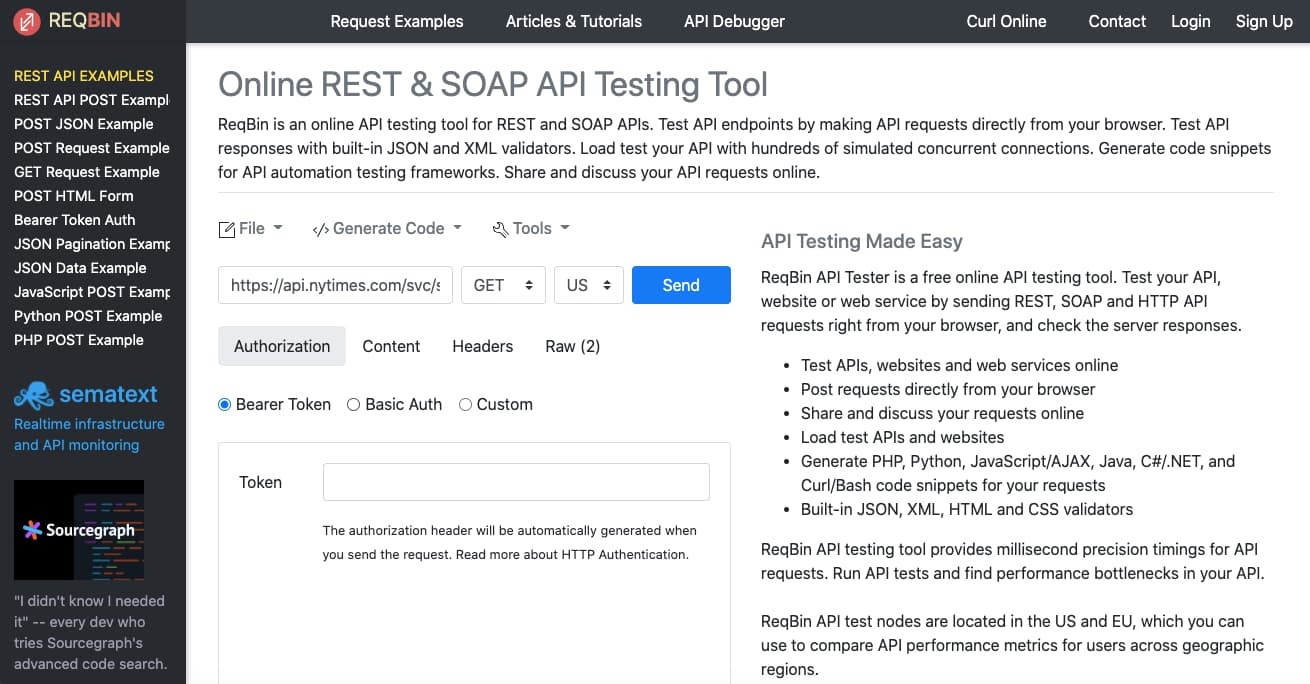This screenshot has width=1310, height=684.
Task: Click the ReqBin logo icon
Action: pyautogui.click(x=27, y=21)
